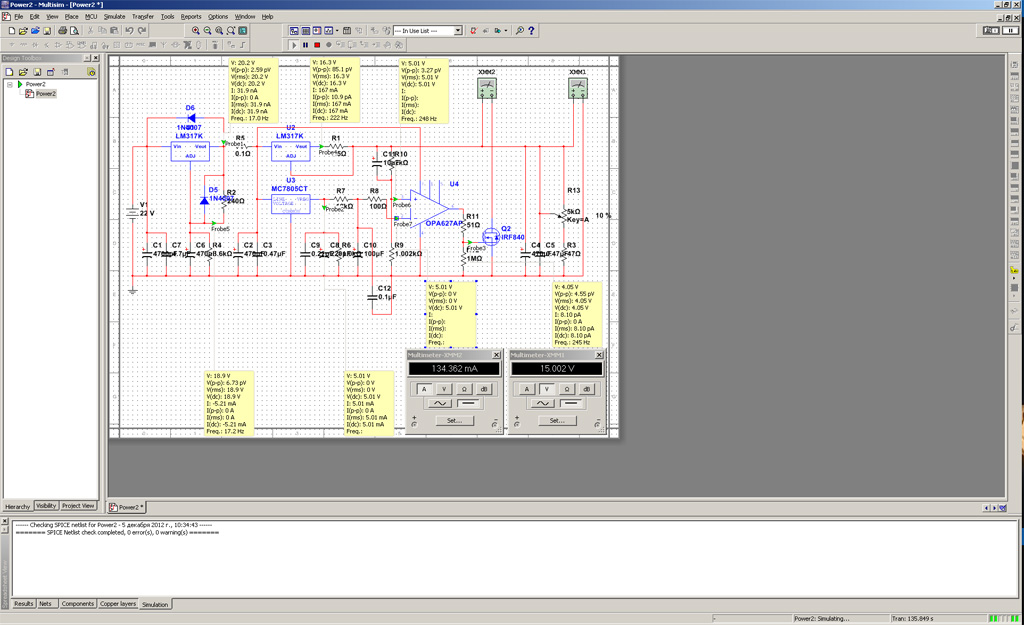The width and height of the screenshot is (1024, 625).
Task: Select ammeter mode A on Multimeter-XMM2
Action: [424, 389]
